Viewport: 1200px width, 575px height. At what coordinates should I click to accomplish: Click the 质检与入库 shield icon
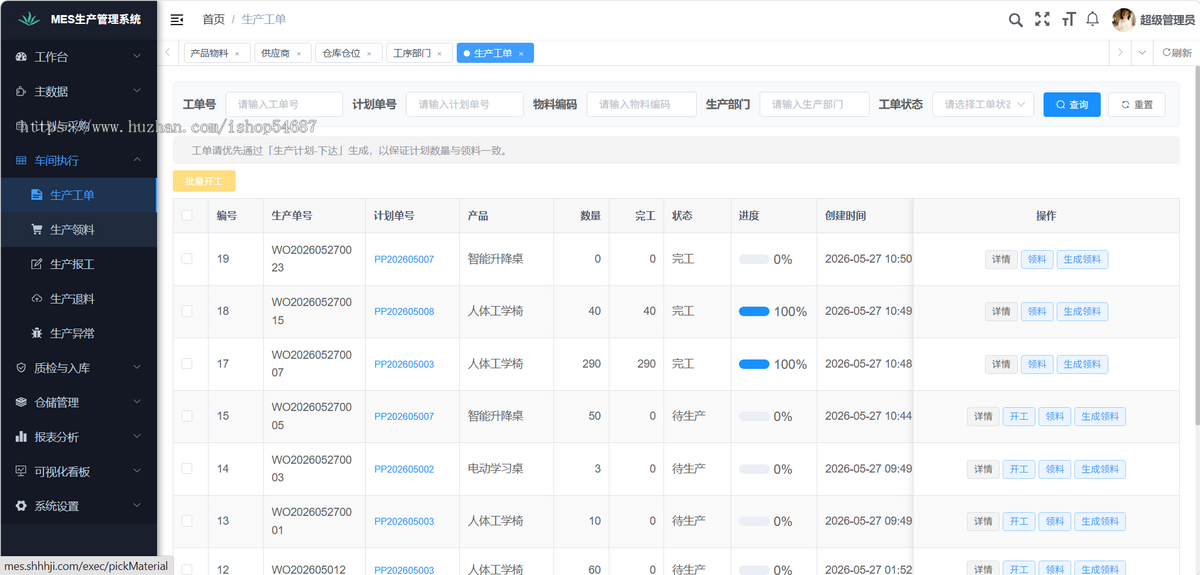[22, 368]
